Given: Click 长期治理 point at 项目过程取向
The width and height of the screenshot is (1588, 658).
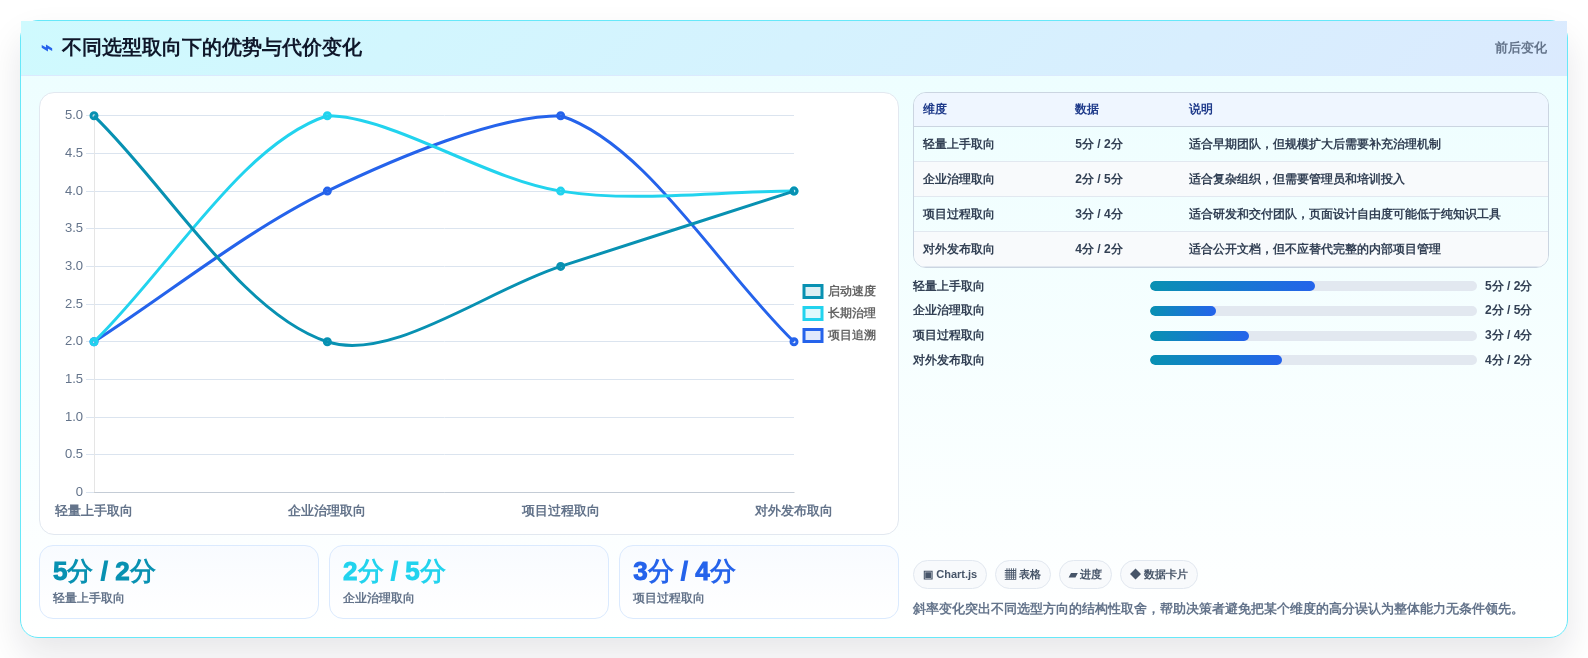Looking at the screenshot, I should (560, 191).
